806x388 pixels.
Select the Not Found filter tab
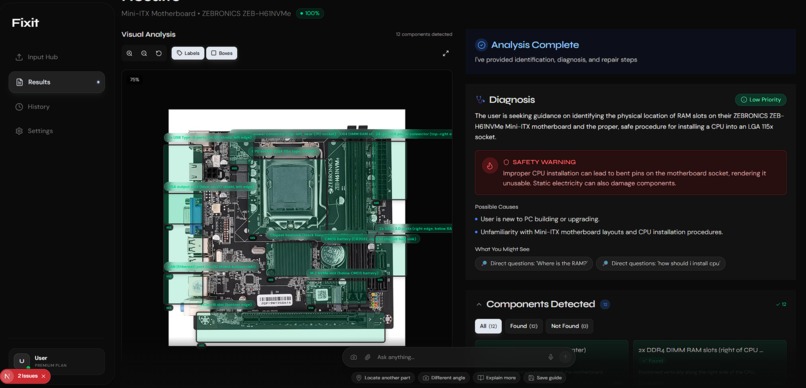pyautogui.click(x=569, y=326)
